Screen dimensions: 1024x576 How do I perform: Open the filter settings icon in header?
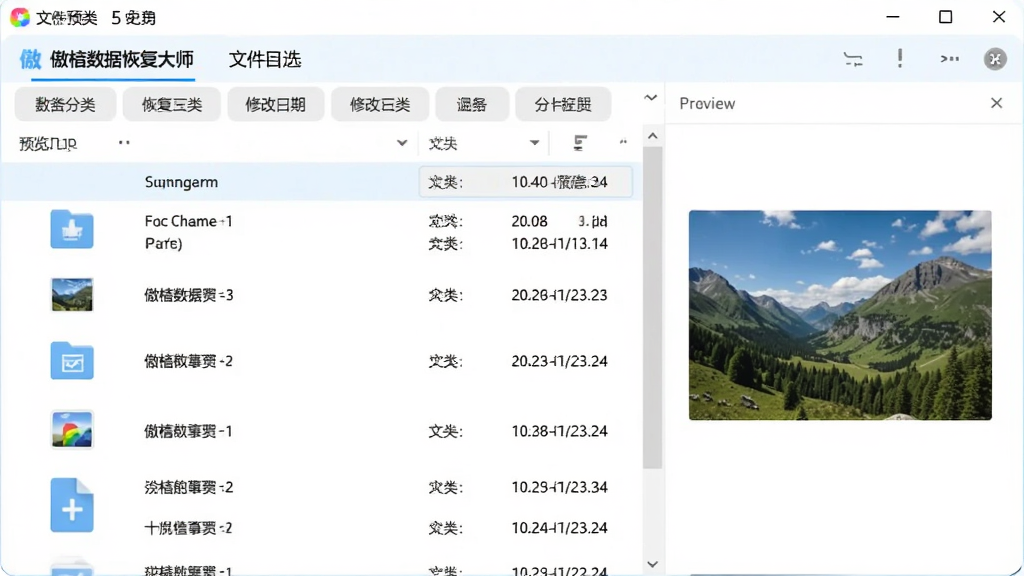click(853, 59)
